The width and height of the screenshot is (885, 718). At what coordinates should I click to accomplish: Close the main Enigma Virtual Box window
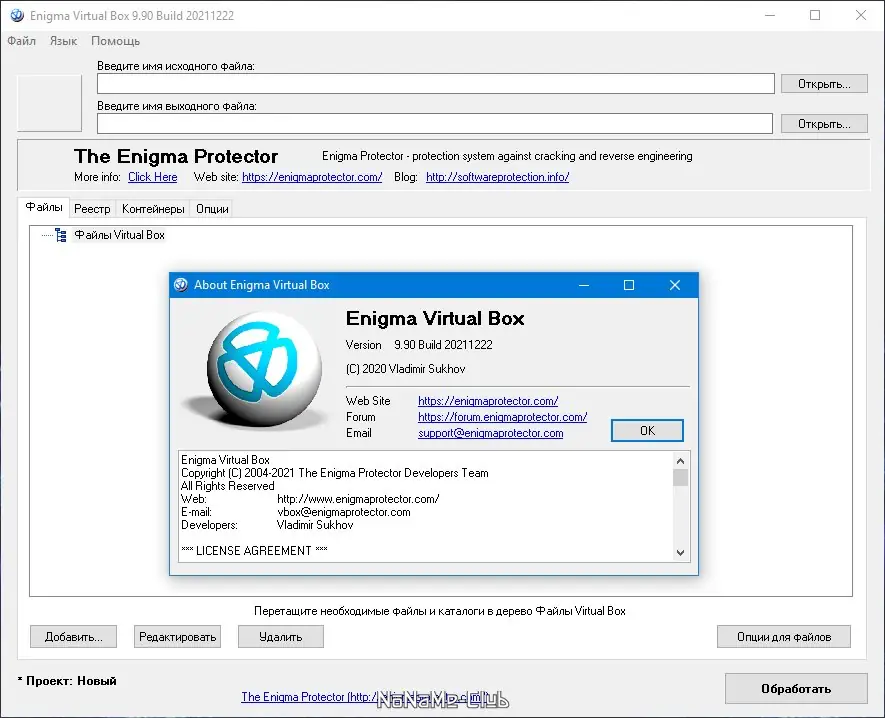click(861, 15)
